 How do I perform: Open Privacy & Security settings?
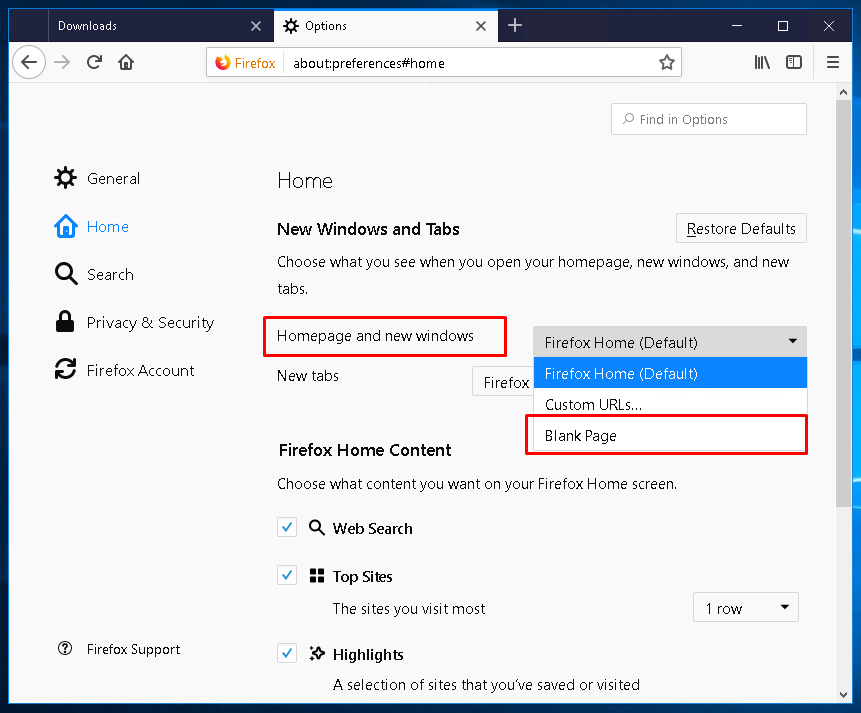135,322
